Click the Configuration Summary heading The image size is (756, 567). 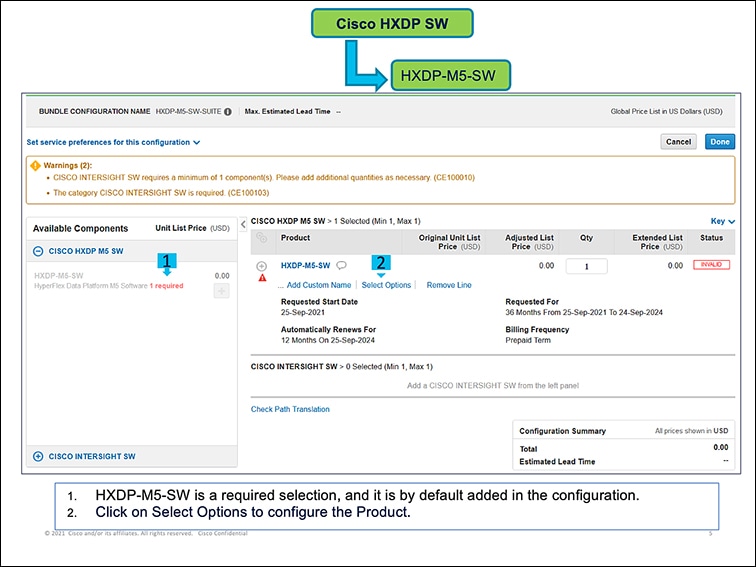point(563,431)
